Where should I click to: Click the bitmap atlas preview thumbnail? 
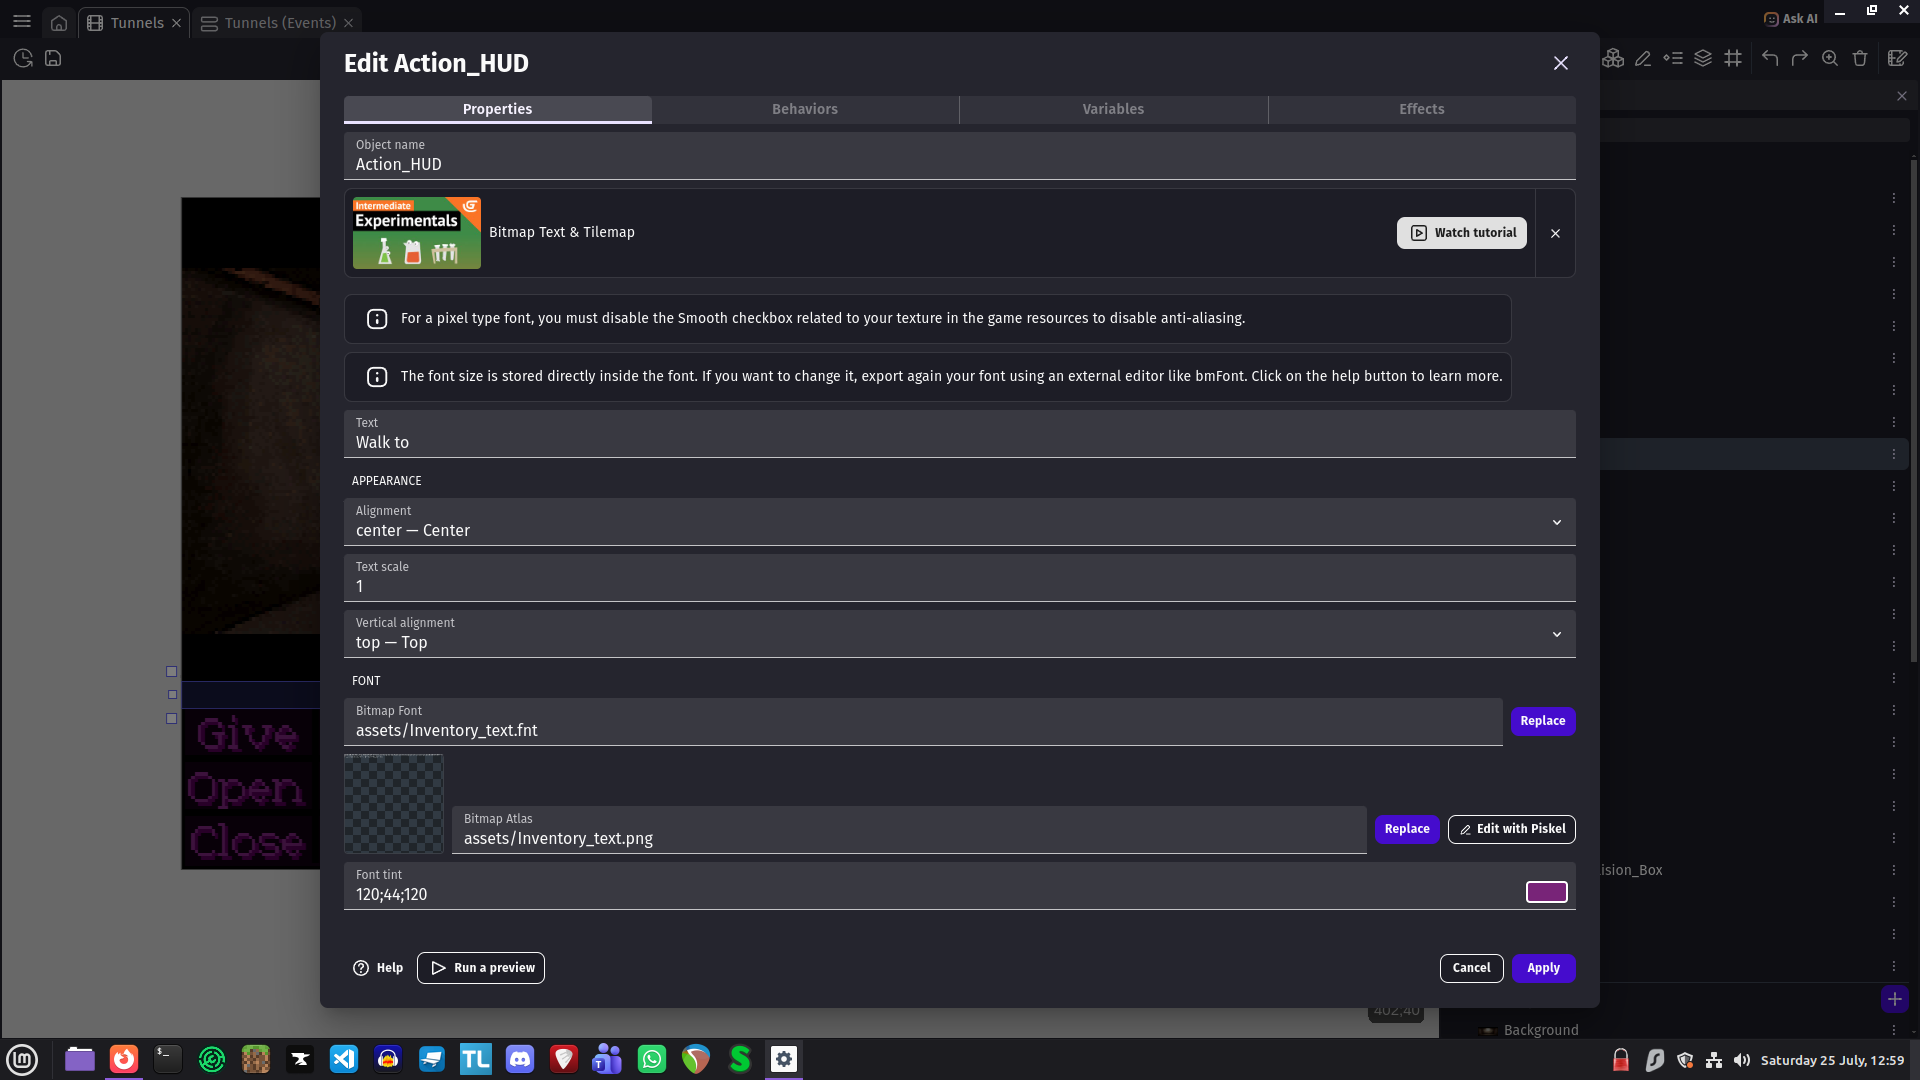tap(393, 804)
